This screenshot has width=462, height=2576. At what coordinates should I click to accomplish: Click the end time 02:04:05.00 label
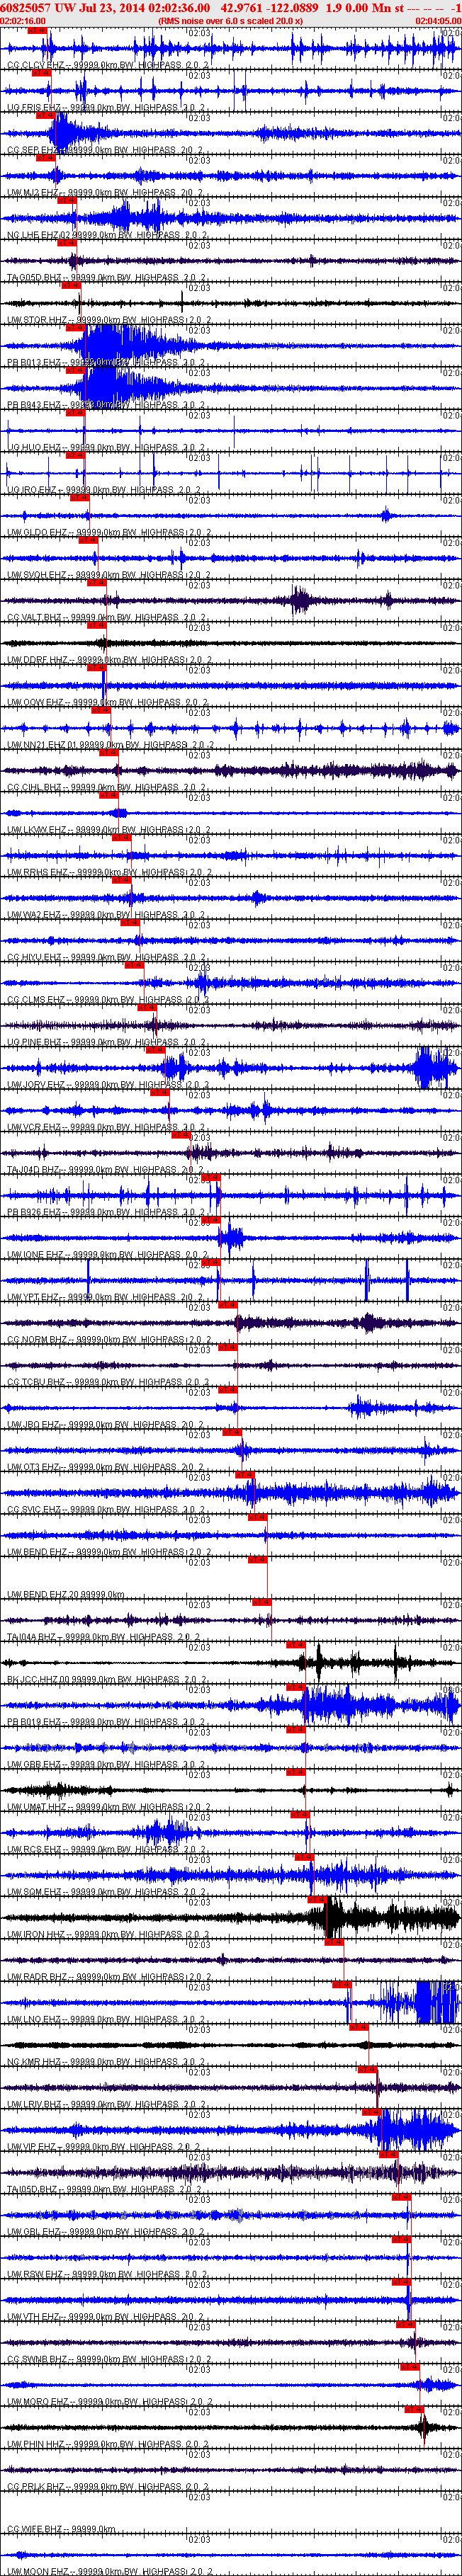[x=438, y=20]
